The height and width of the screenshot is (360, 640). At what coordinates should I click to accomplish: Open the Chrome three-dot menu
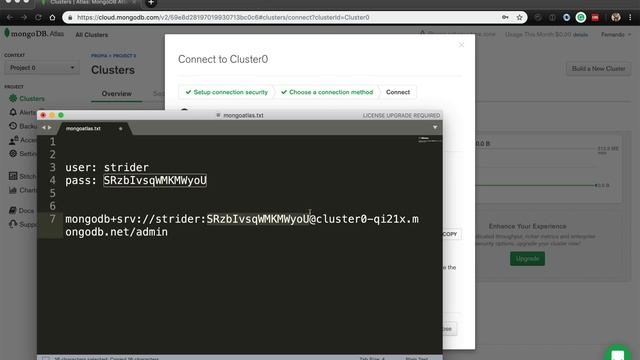click(630, 18)
